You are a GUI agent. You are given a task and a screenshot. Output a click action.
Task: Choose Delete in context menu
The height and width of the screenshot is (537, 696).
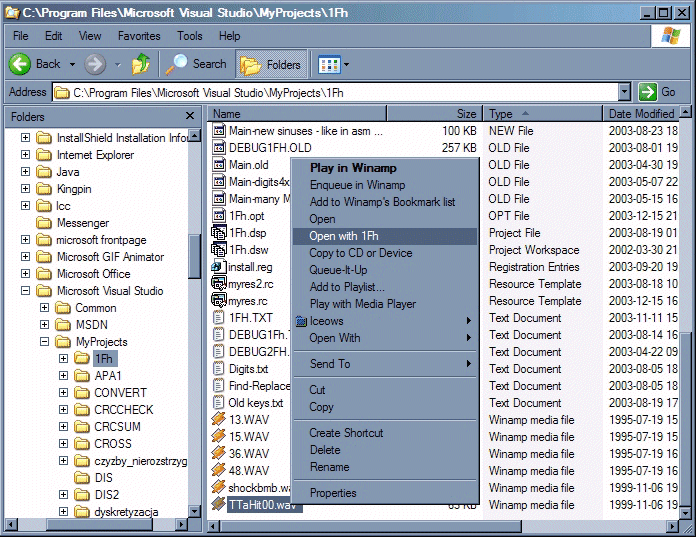pos(385,450)
